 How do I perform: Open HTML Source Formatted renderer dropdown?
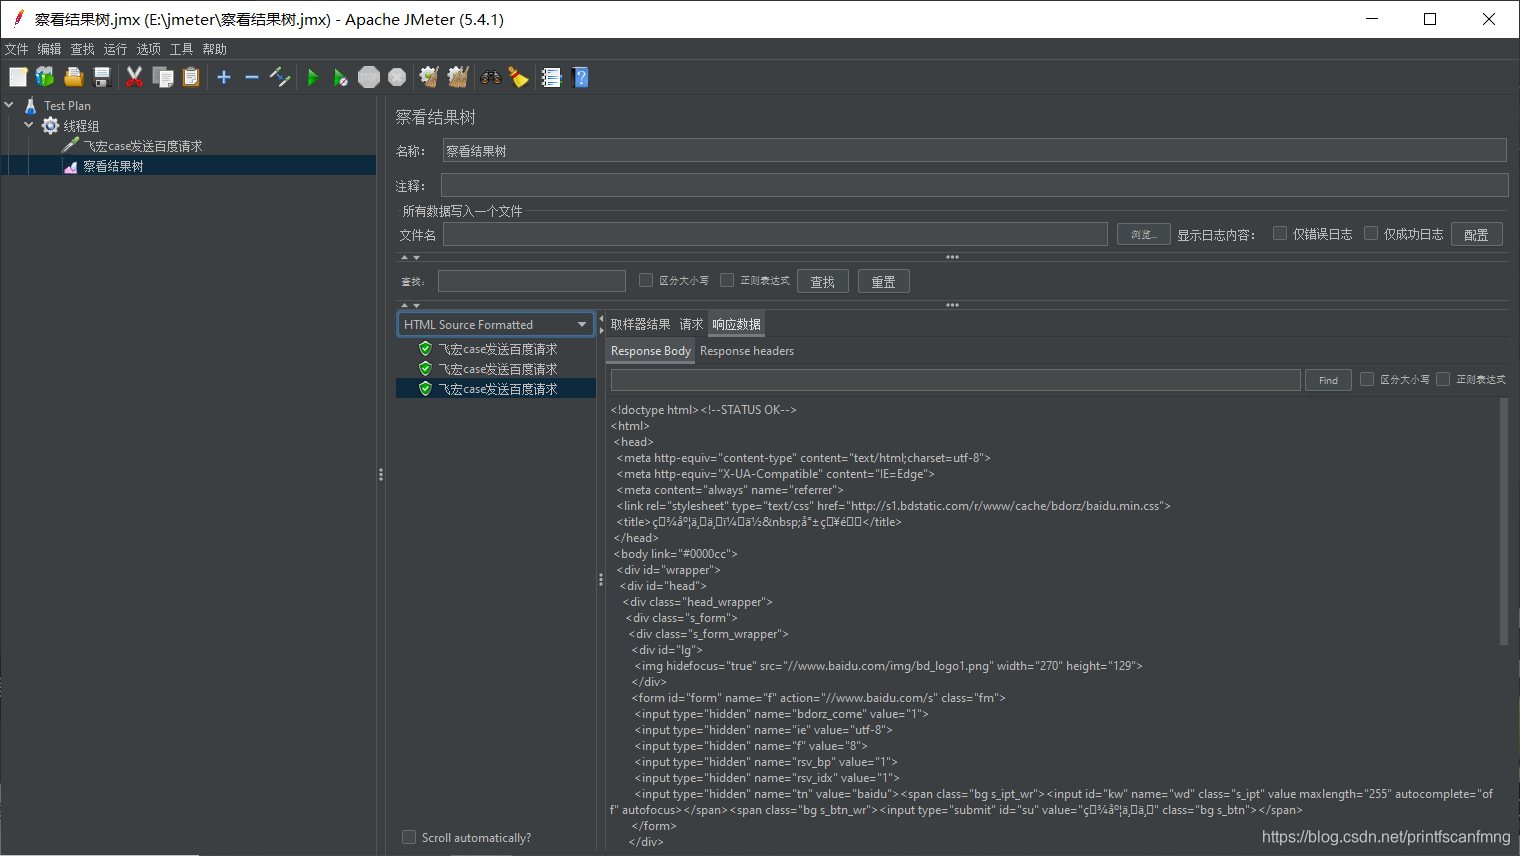tap(496, 324)
